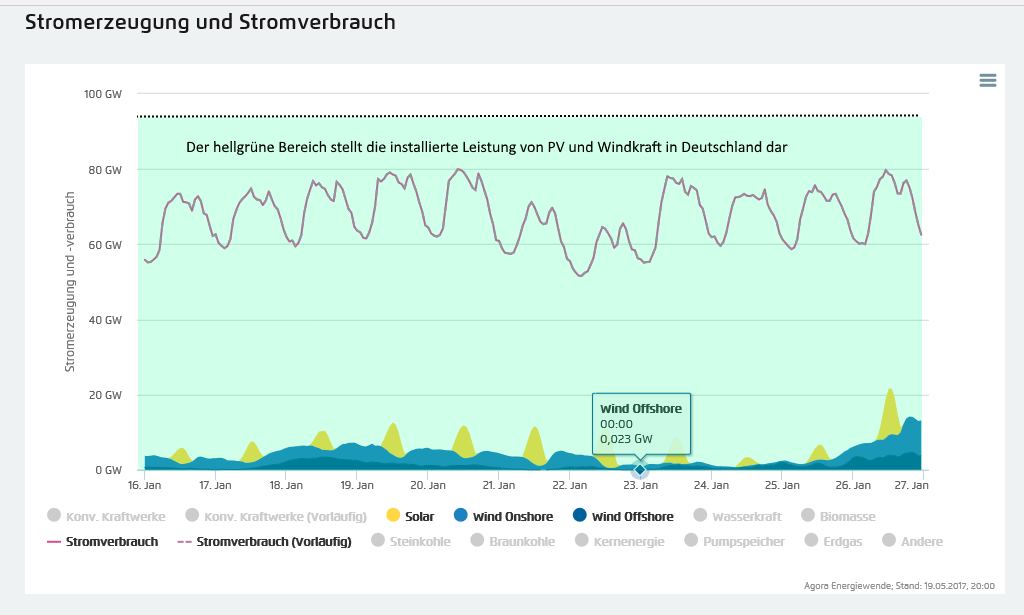1024x615 pixels.
Task: Click the Wind Offshore data point marker
Action: 640,470
